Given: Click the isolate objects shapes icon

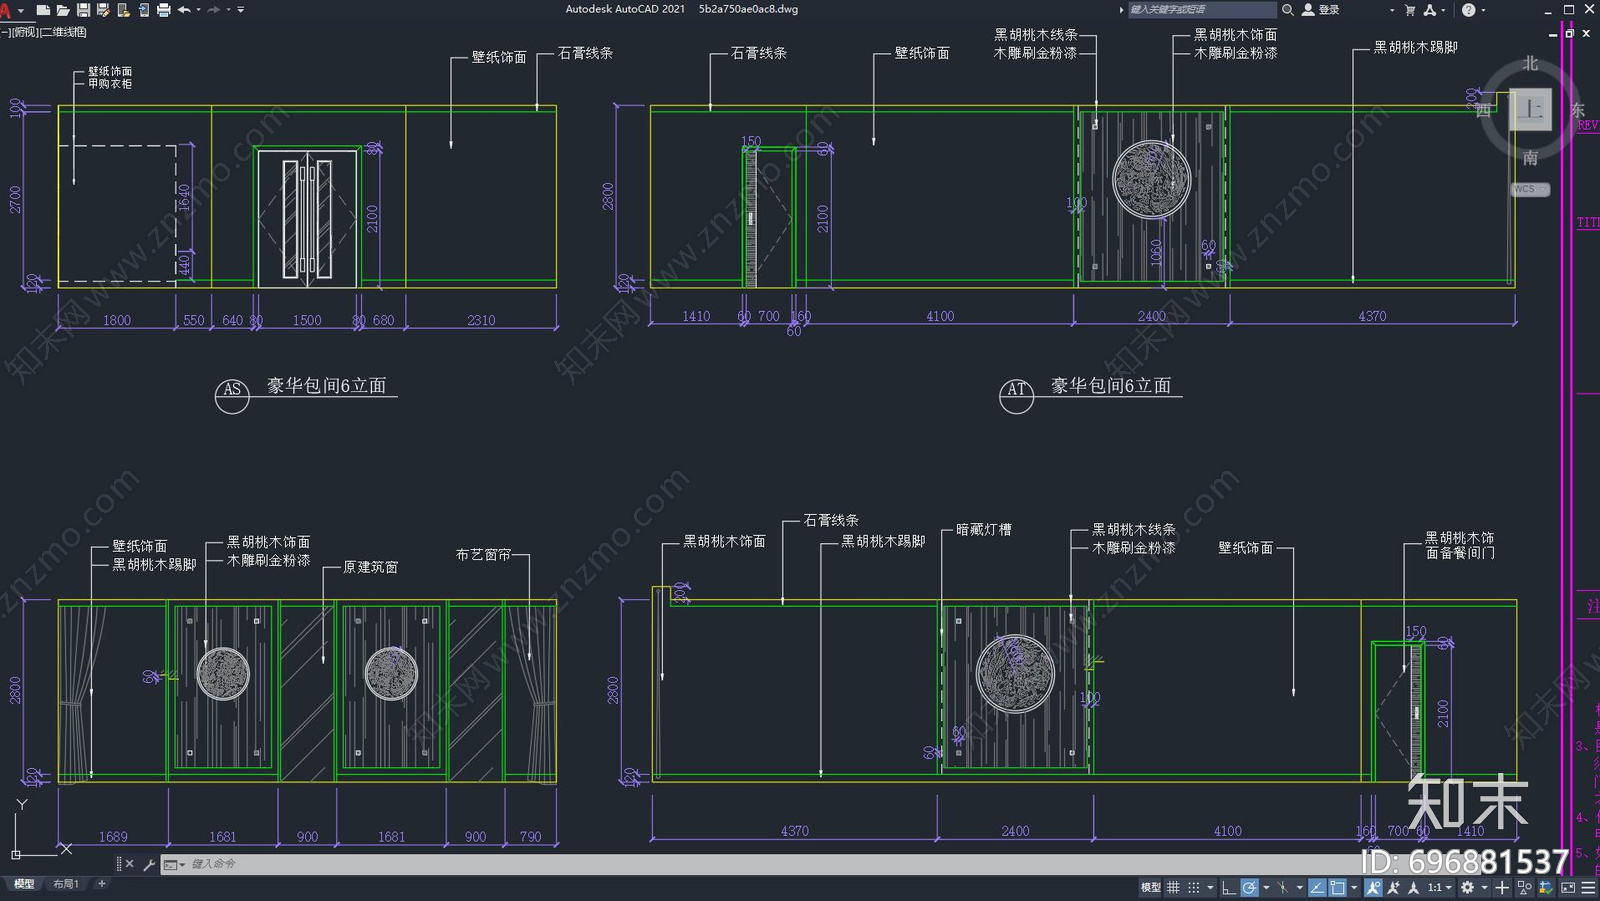Looking at the screenshot, I should click(x=1525, y=887).
